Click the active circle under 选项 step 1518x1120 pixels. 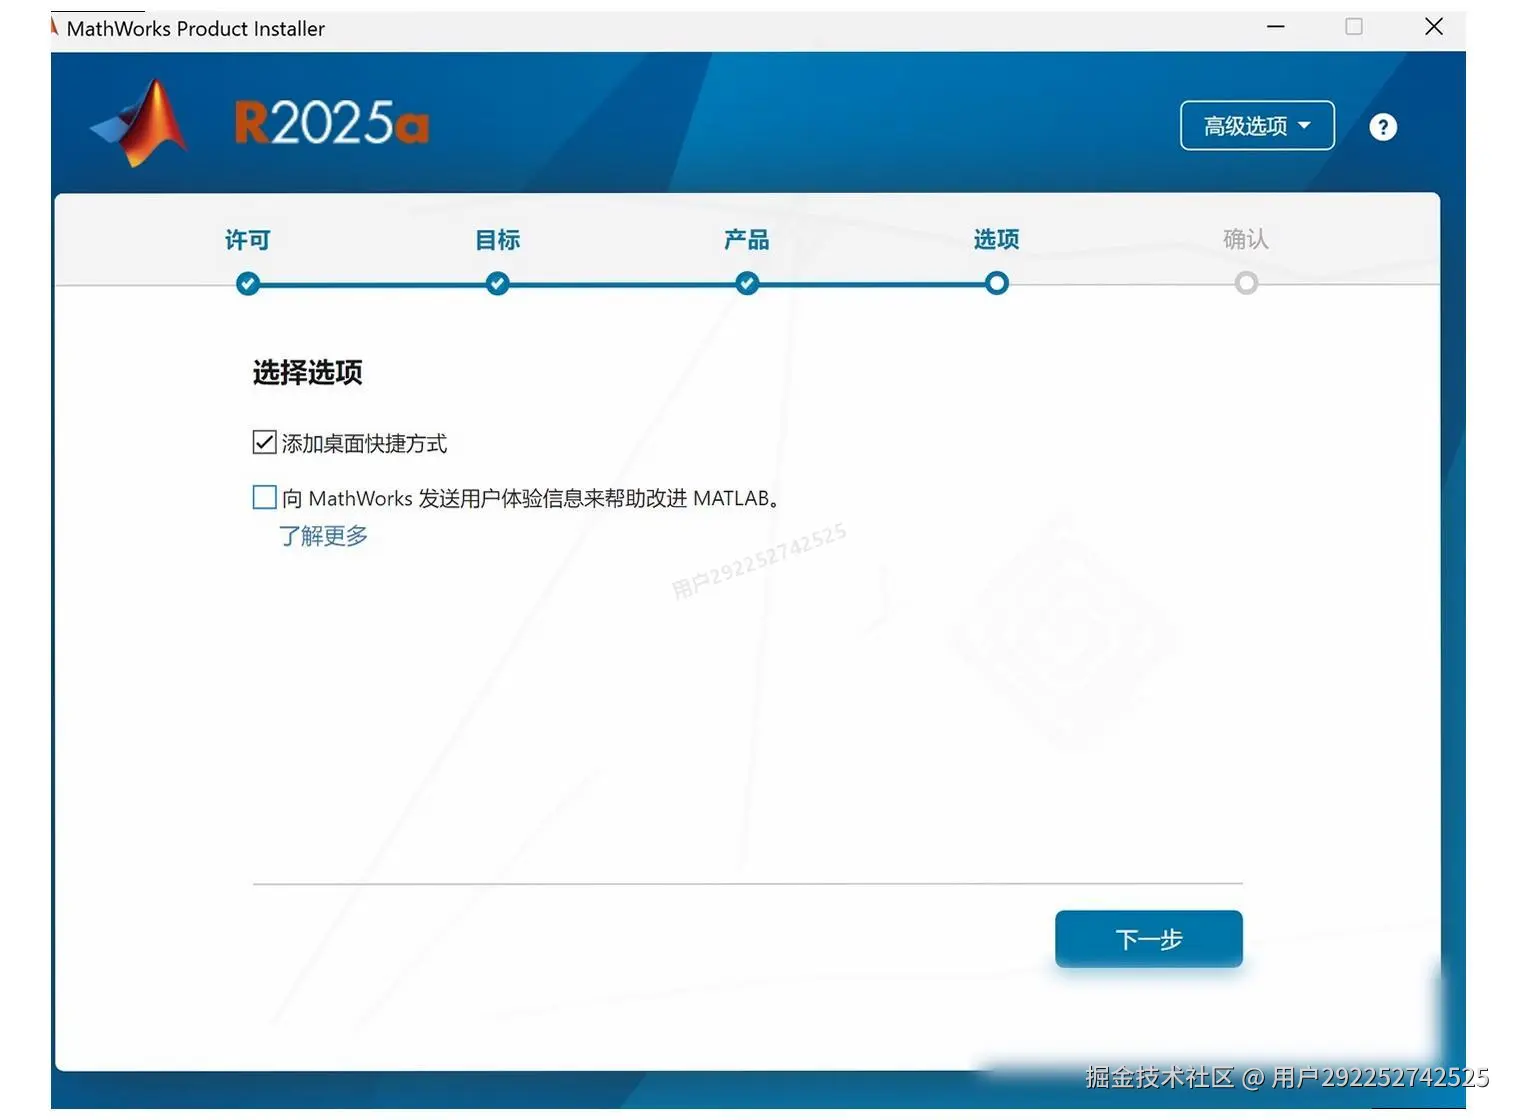(995, 283)
